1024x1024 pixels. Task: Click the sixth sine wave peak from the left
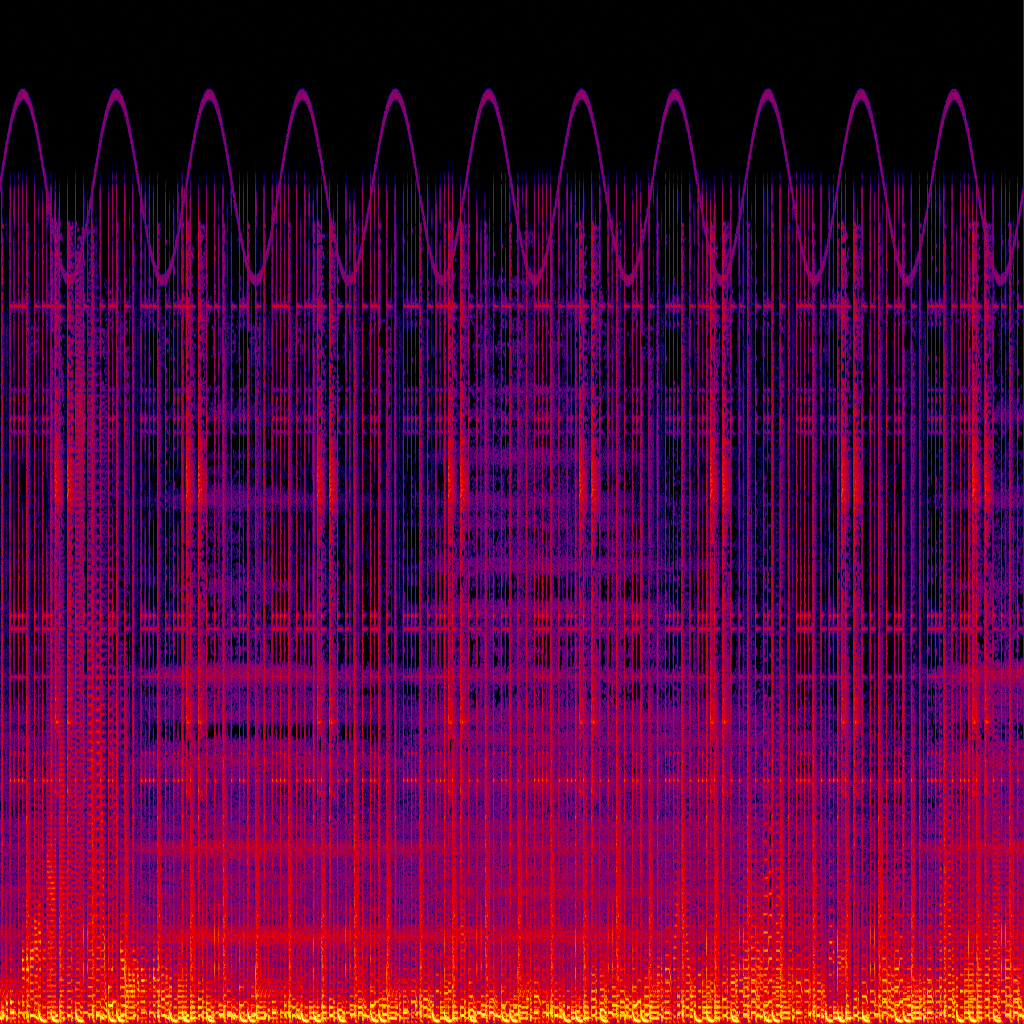pyautogui.click(x=488, y=94)
